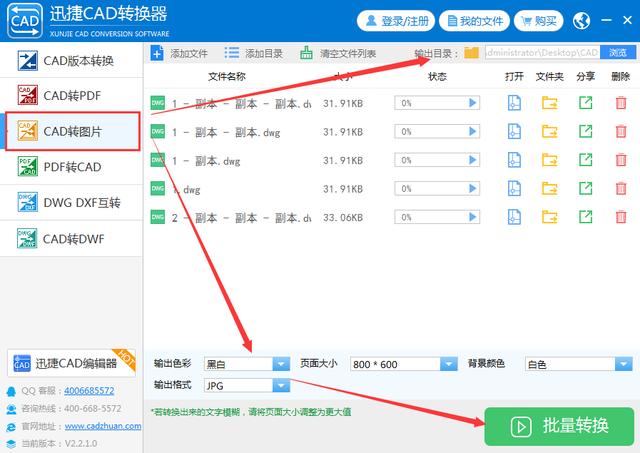Click the 浏览 browse button
Viewport: 640px width, 453px height.
coord(618,52)
